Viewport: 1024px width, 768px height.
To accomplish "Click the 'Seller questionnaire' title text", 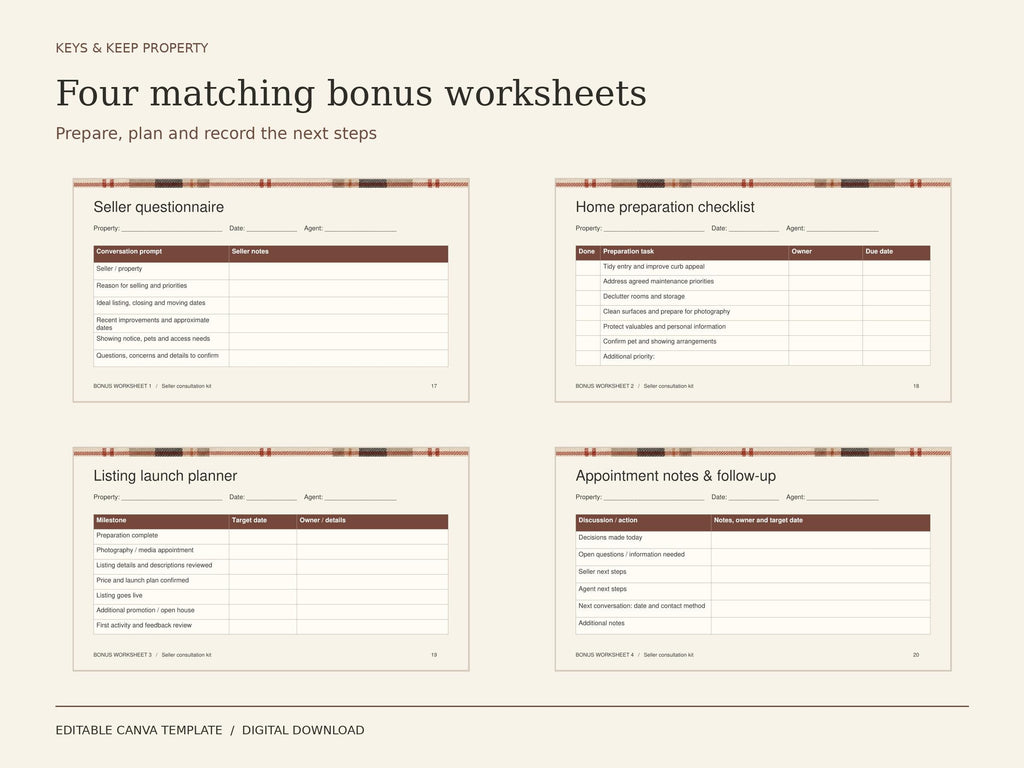I will pos(159,207).
